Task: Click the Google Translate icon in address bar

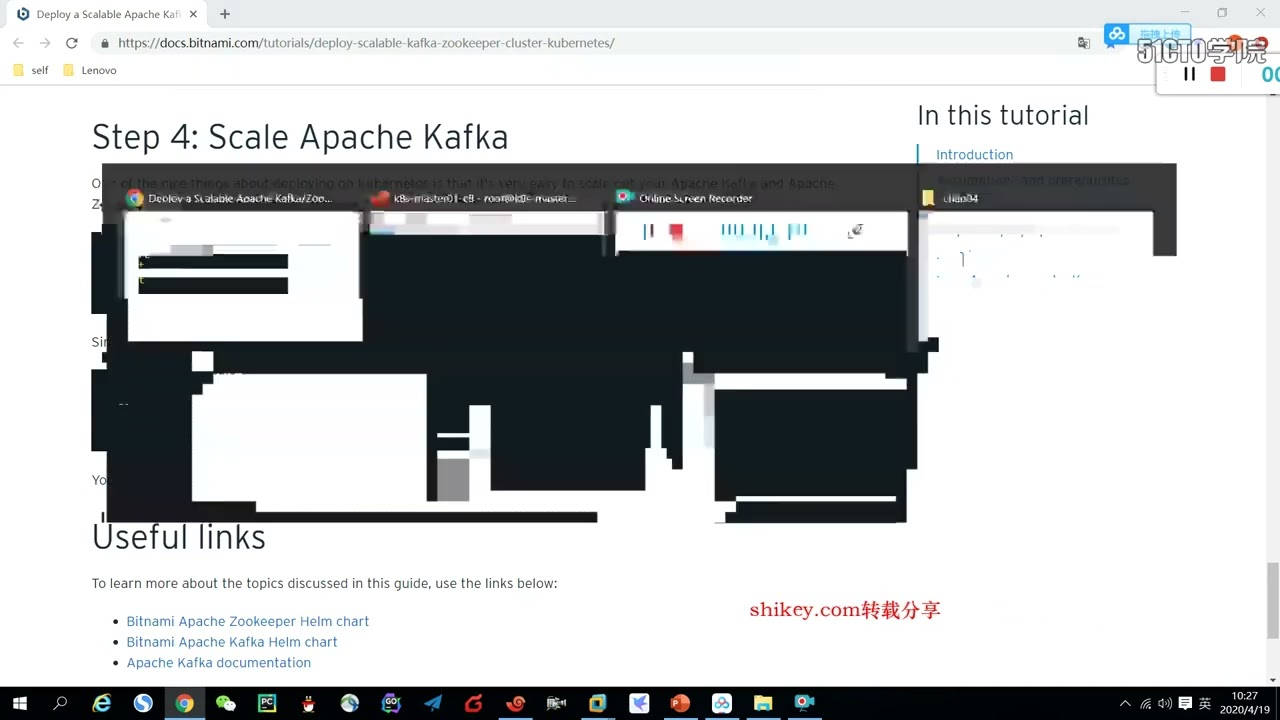Action: coord(1083,43)
